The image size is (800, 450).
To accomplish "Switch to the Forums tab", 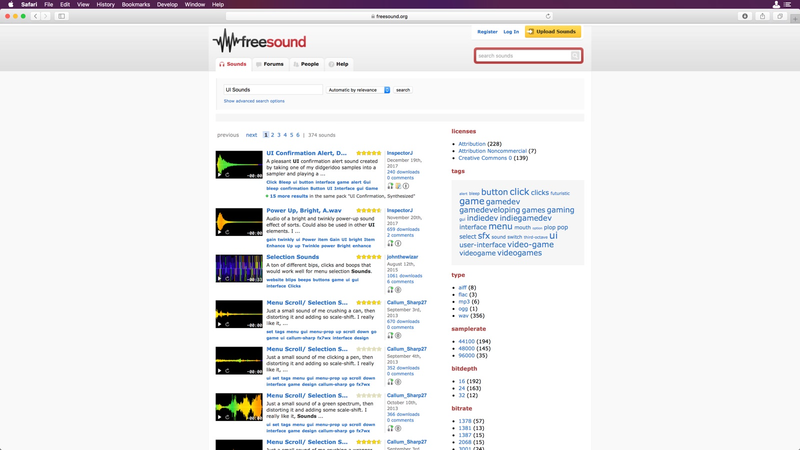I will tap(270, 64).
